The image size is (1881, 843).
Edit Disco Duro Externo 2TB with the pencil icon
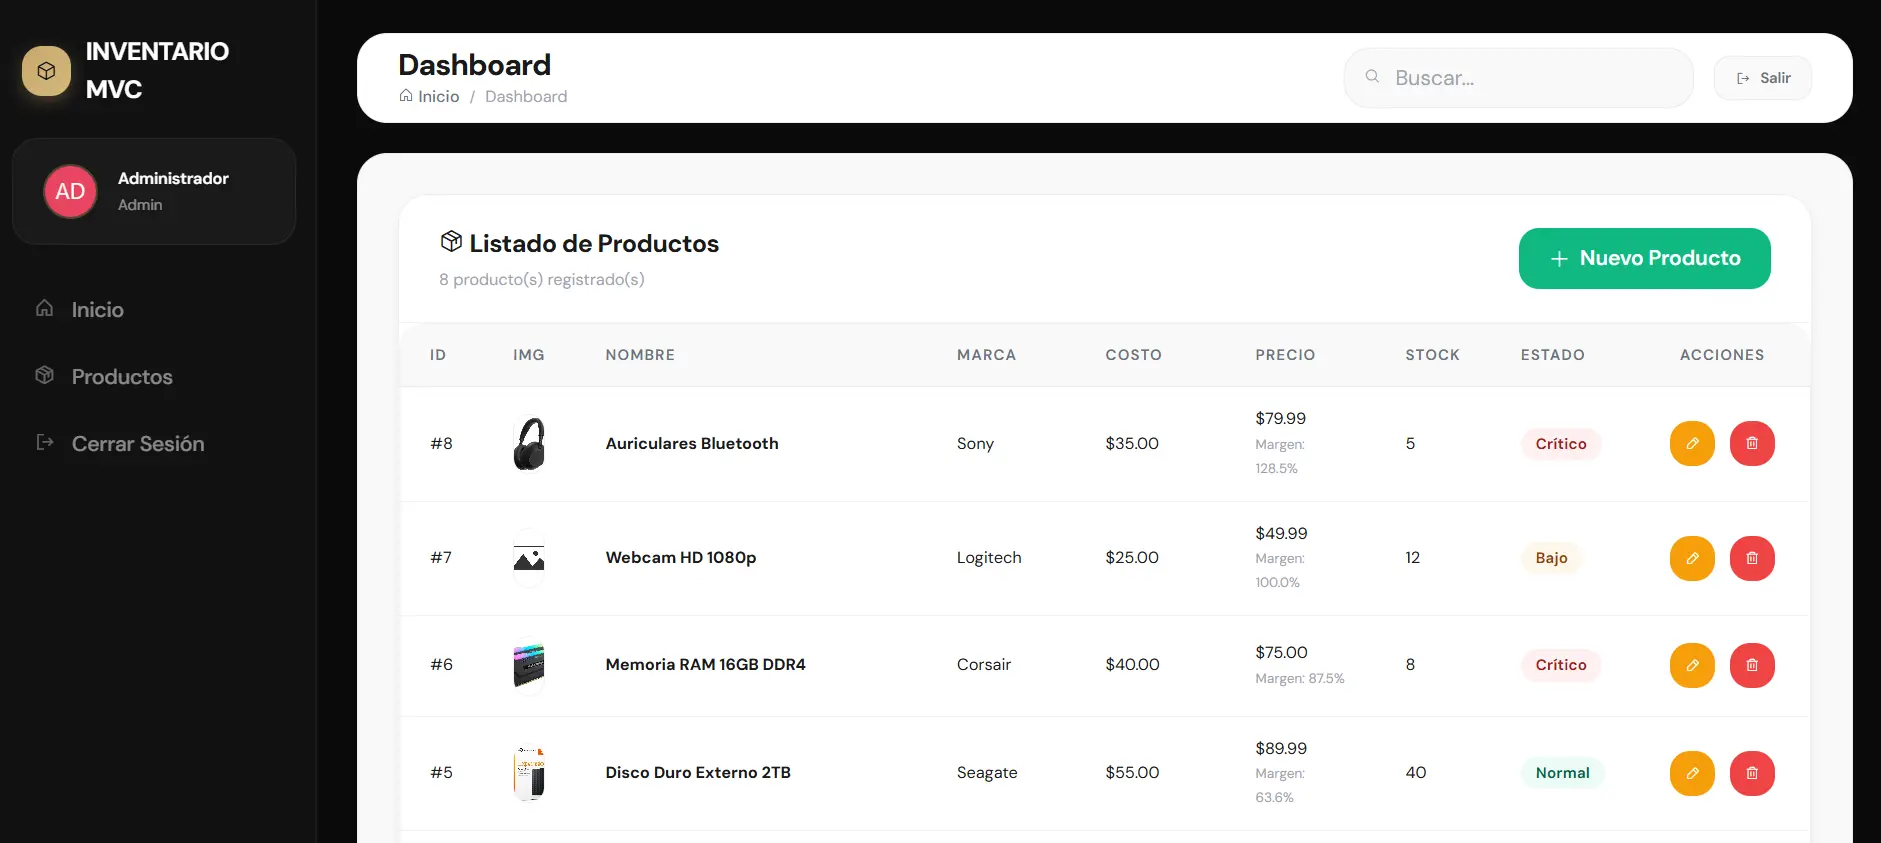click(1692, 773)
